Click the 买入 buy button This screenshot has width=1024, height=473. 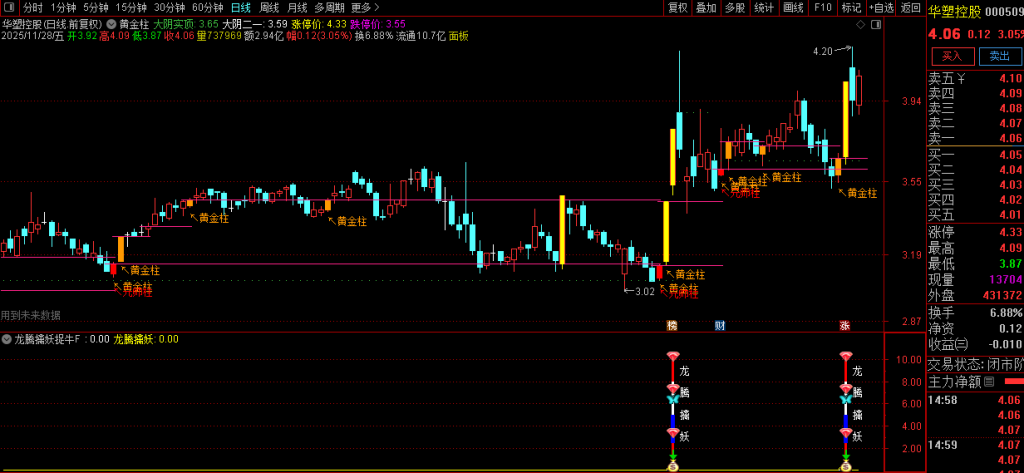tap(951, 56)
